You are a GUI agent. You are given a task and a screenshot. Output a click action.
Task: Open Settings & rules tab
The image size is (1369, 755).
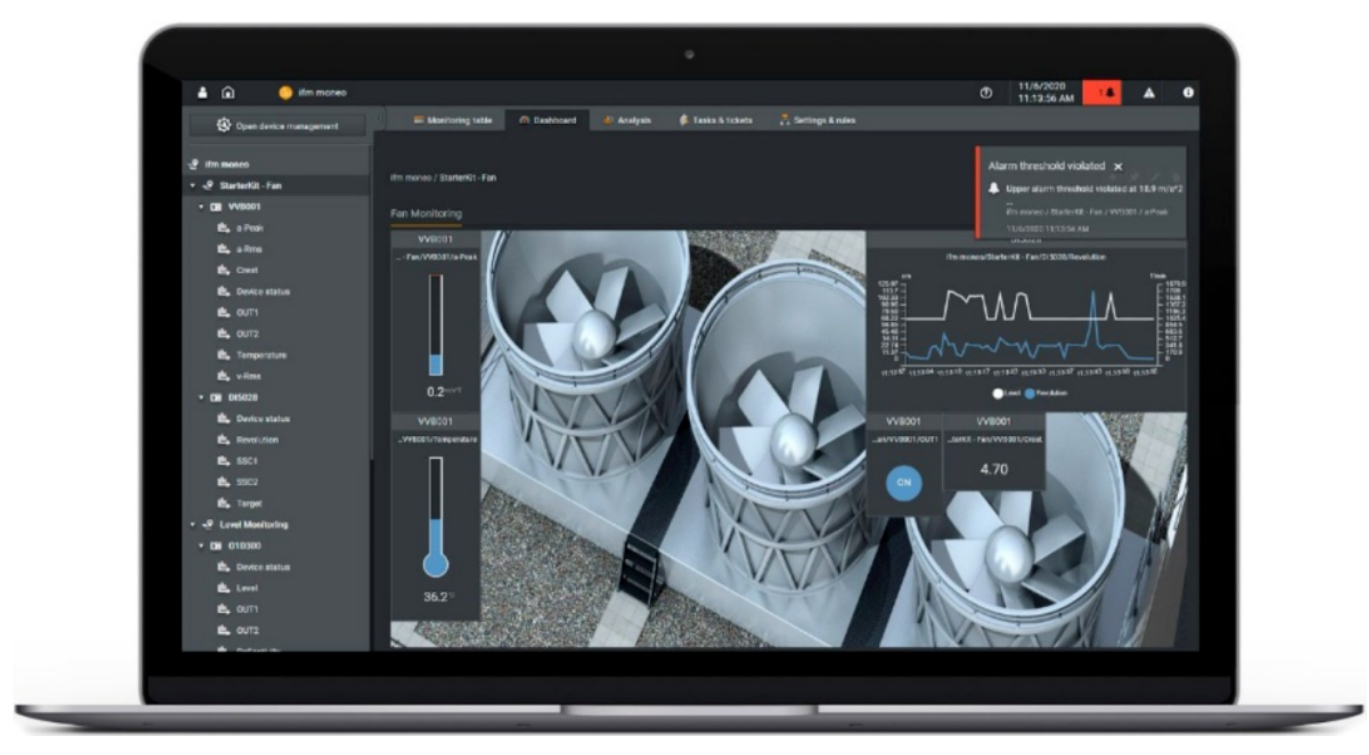pos(817,120)
